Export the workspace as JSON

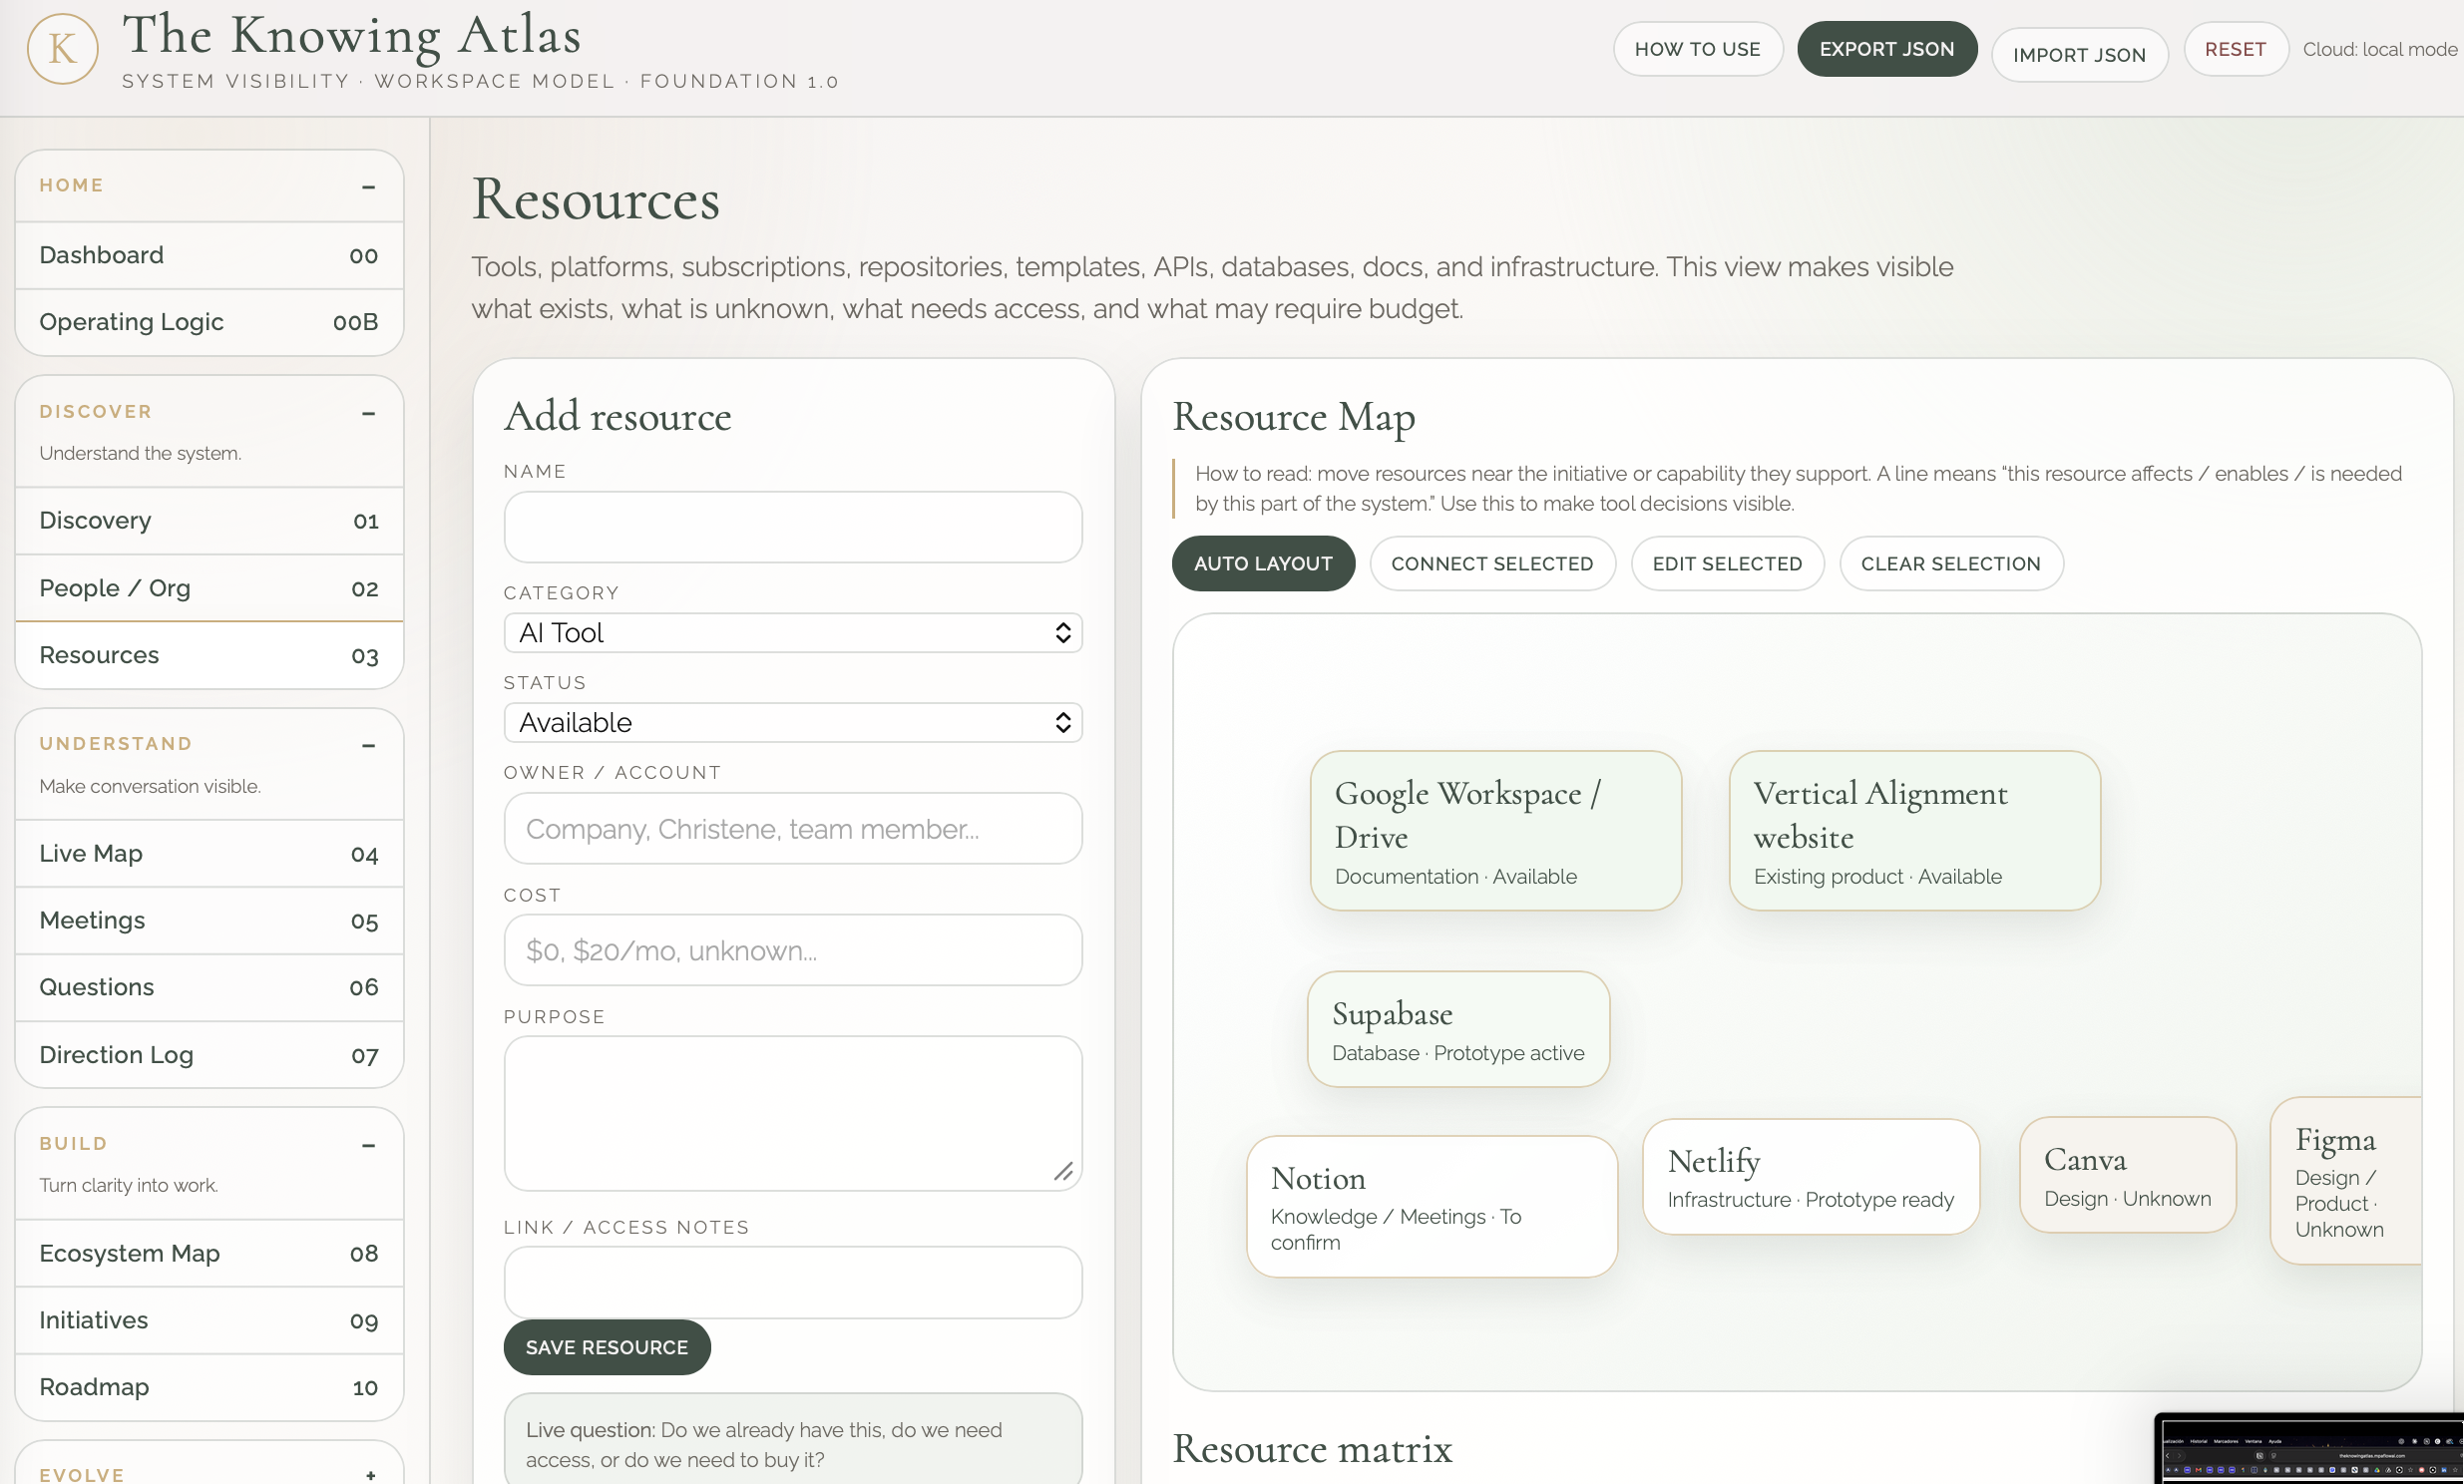1886,49
